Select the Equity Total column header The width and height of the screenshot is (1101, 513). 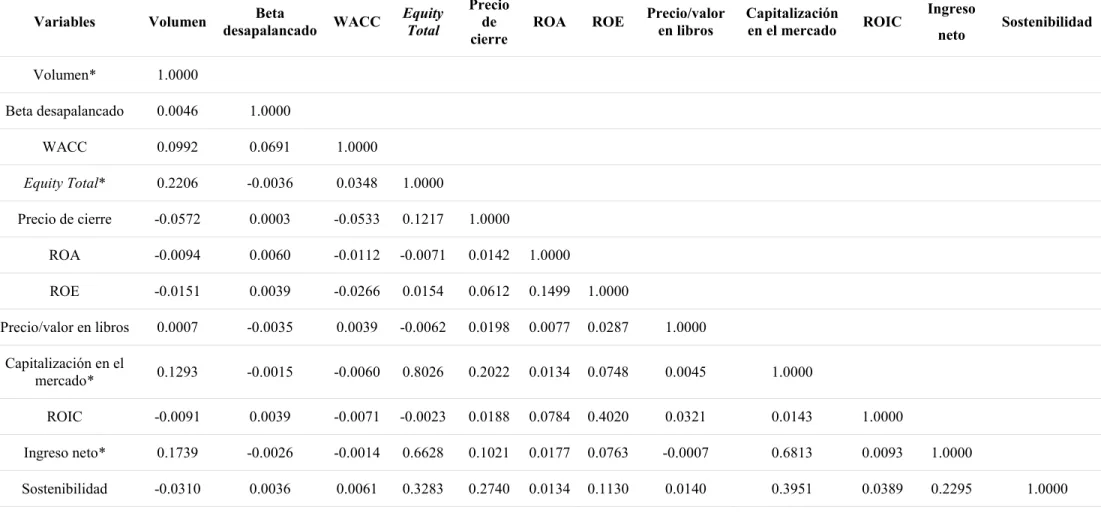pos(423,22)
